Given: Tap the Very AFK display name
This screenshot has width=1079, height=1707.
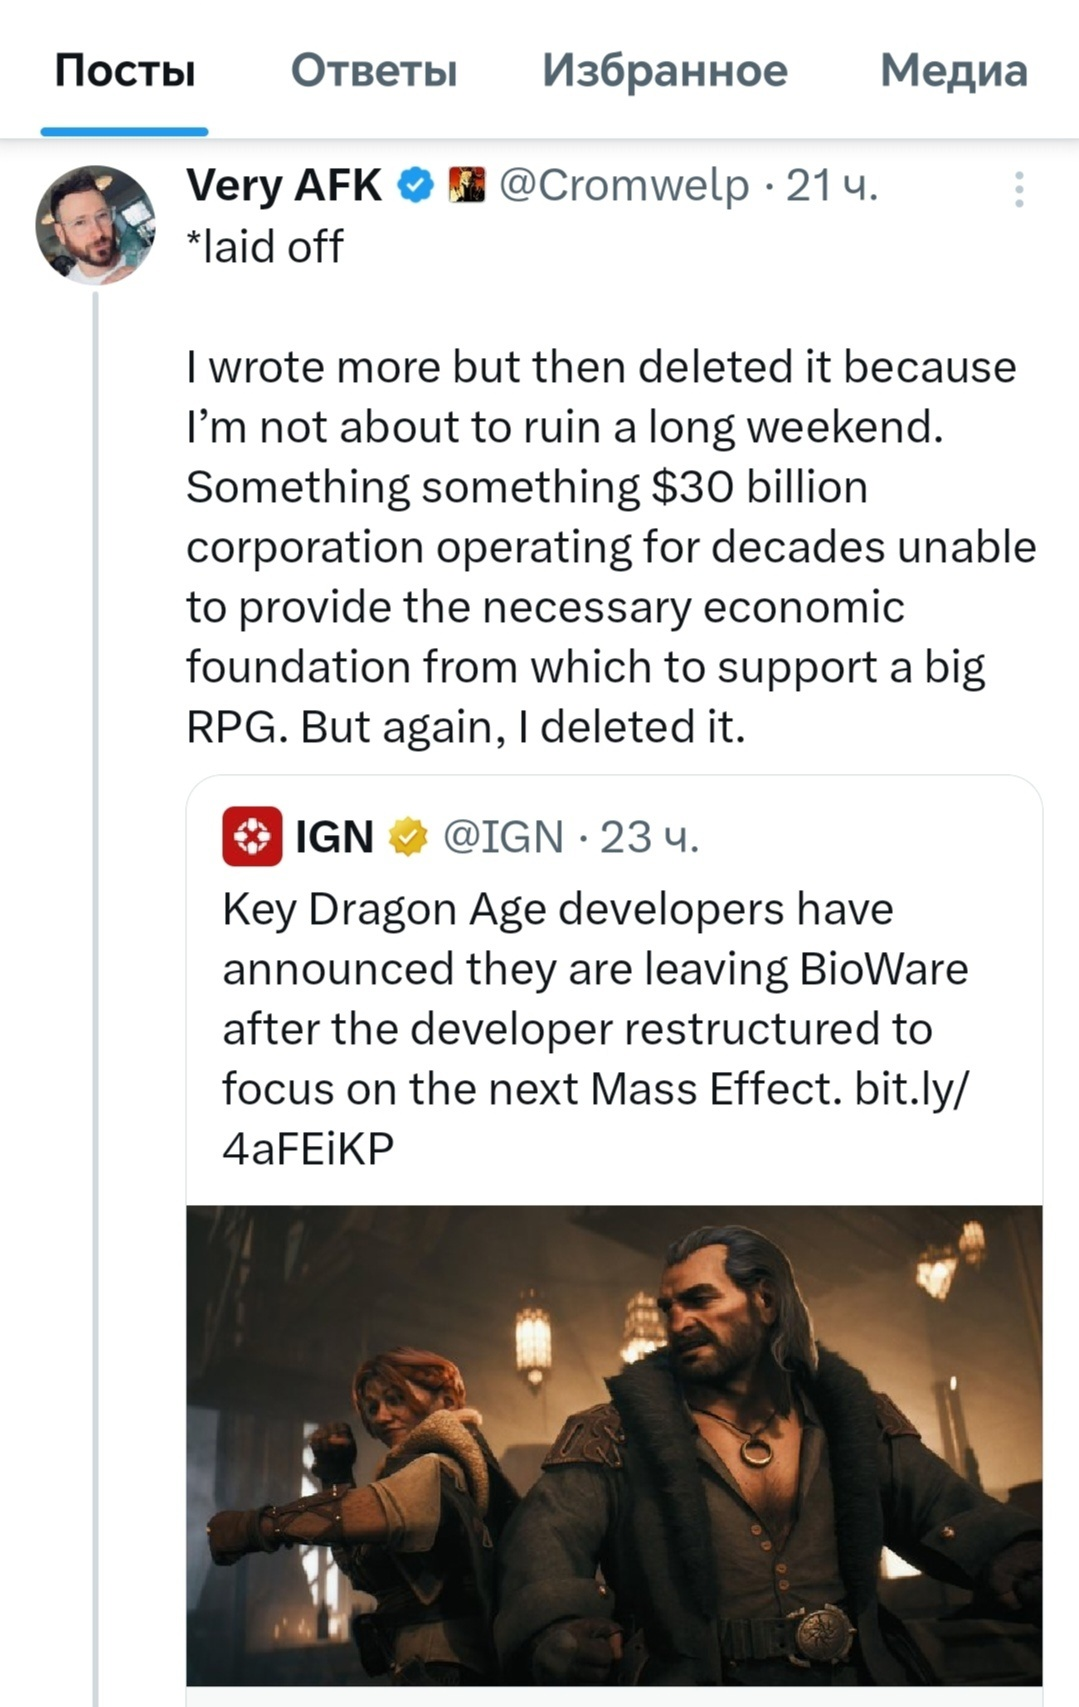Looking at the screenshot, I should click(x=284, y=186).
